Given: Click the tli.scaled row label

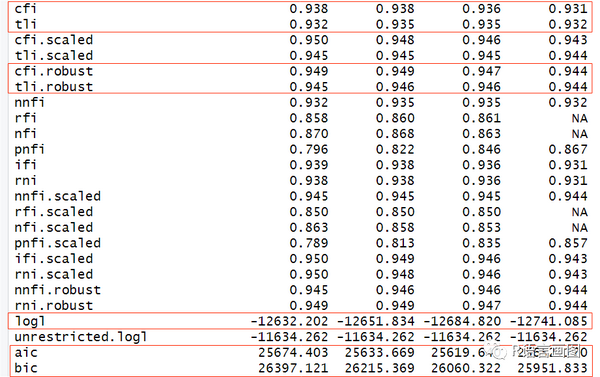Looking at the screenshot, I should click(54, 55).
